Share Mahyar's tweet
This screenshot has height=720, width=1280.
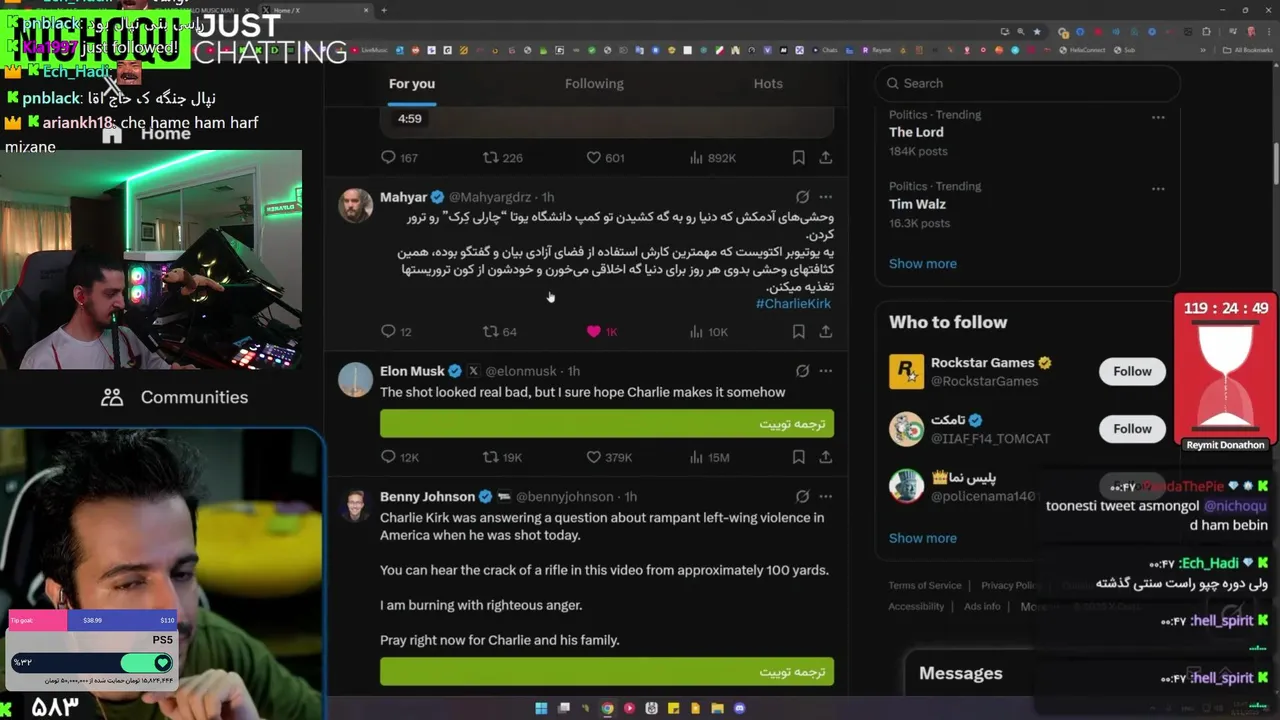[x=826, y=331]
